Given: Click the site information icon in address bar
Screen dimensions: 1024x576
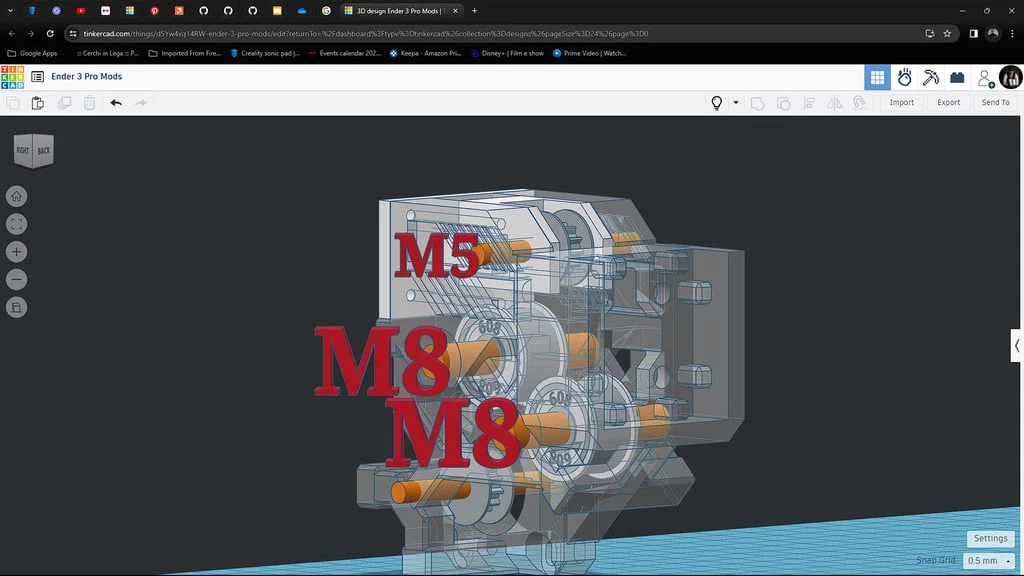Looking at the screenshot, I should (x=73, y=33).
